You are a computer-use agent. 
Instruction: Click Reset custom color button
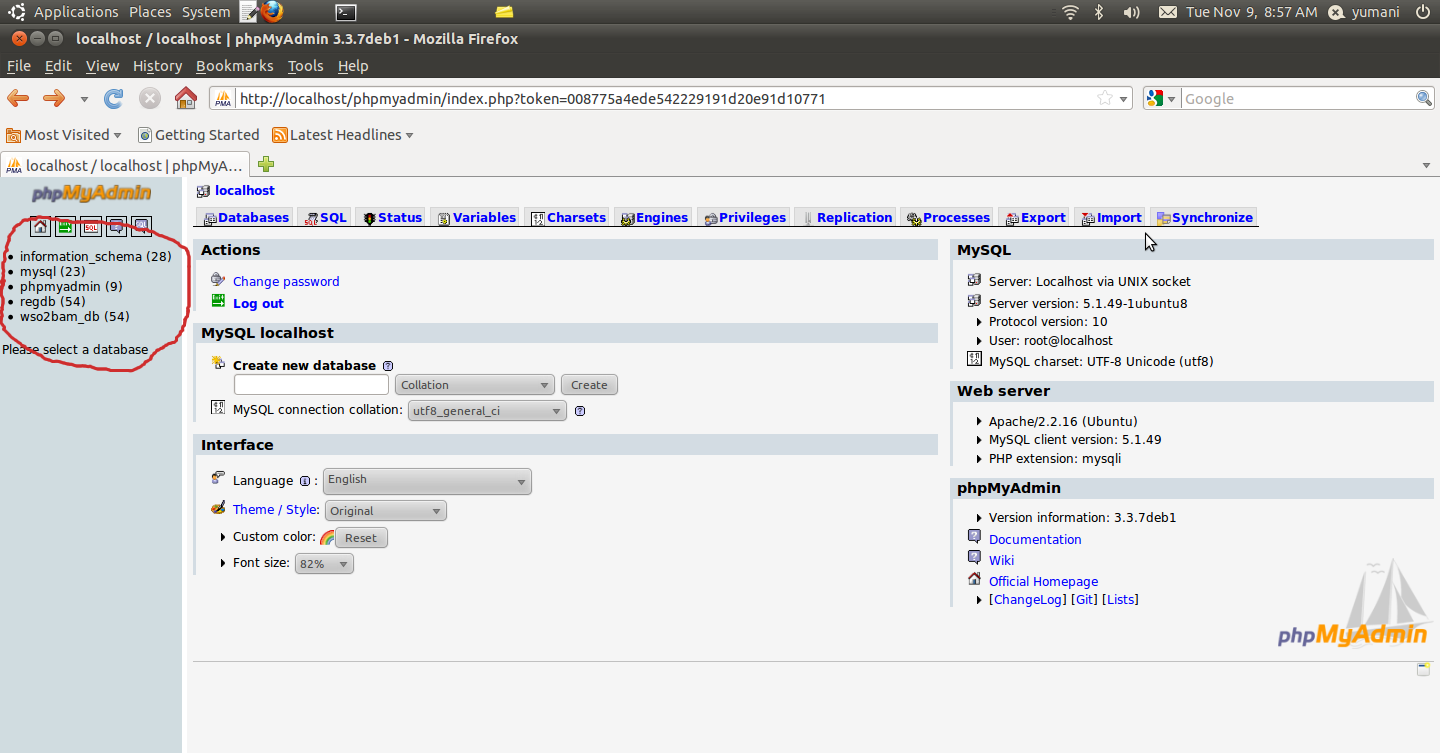click(x=361, y=538)
